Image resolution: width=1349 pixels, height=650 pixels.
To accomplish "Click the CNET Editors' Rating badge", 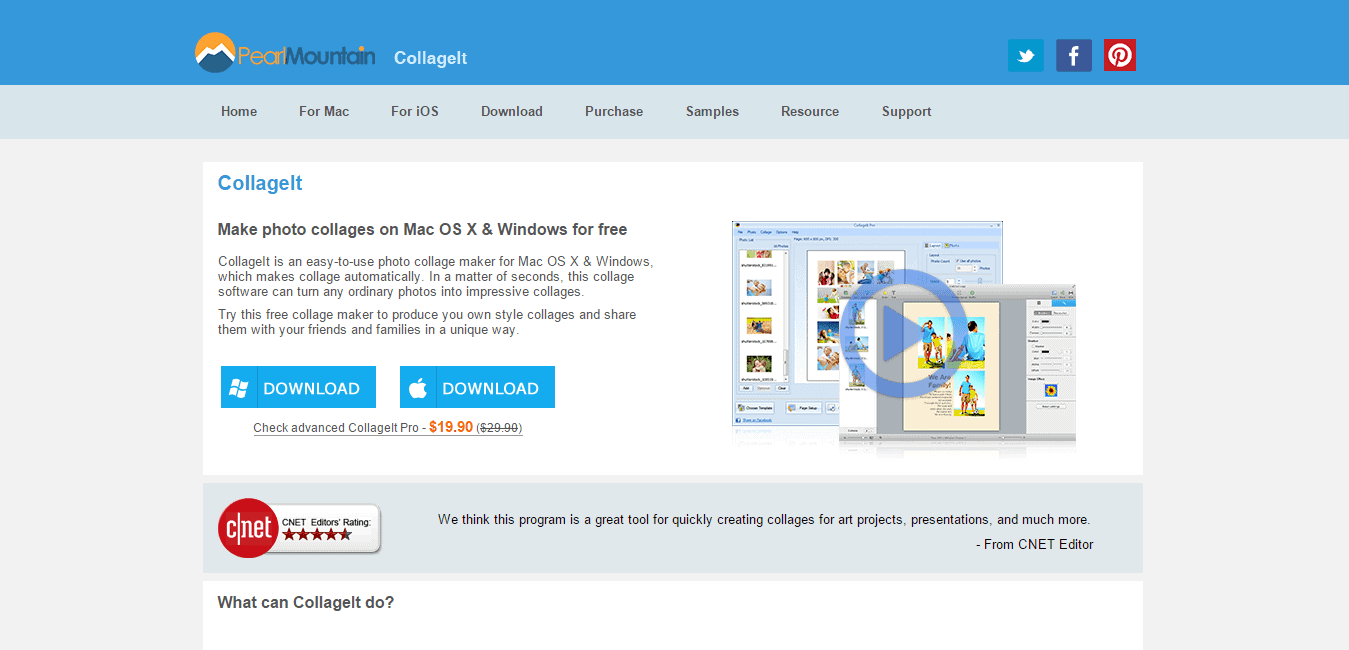I will [300, 528].
